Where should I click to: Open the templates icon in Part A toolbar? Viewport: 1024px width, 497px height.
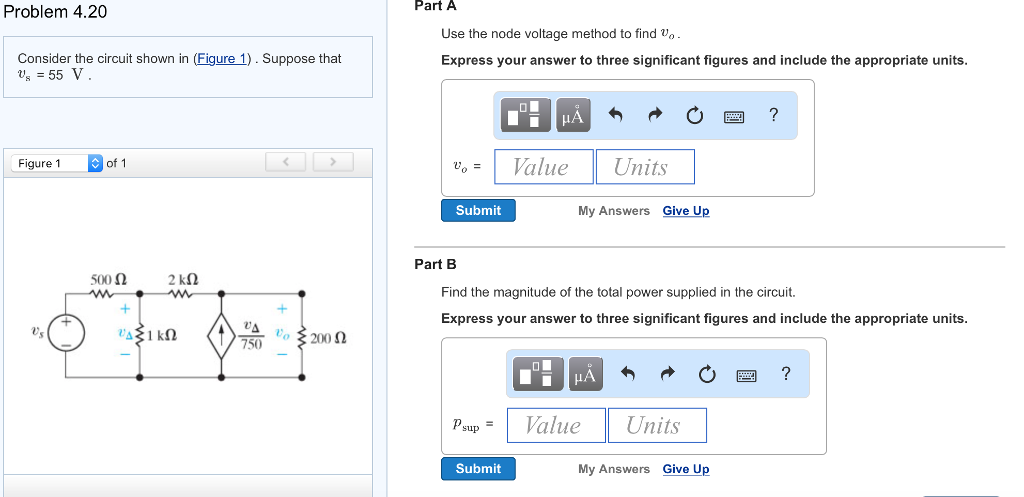(528, 115)
